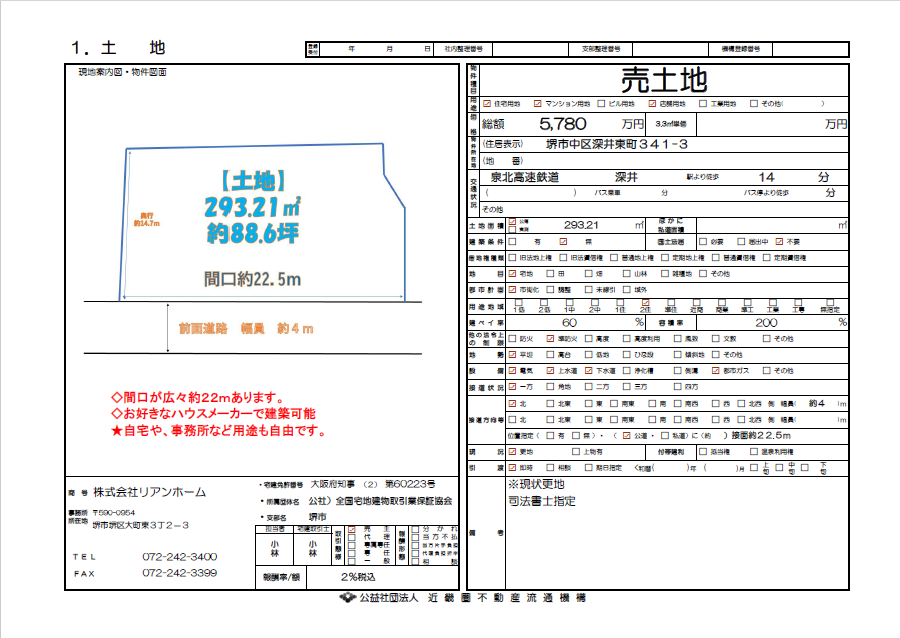Click the 売土地 property type heading
Viewport: 900px width, 638px height.
663,79
